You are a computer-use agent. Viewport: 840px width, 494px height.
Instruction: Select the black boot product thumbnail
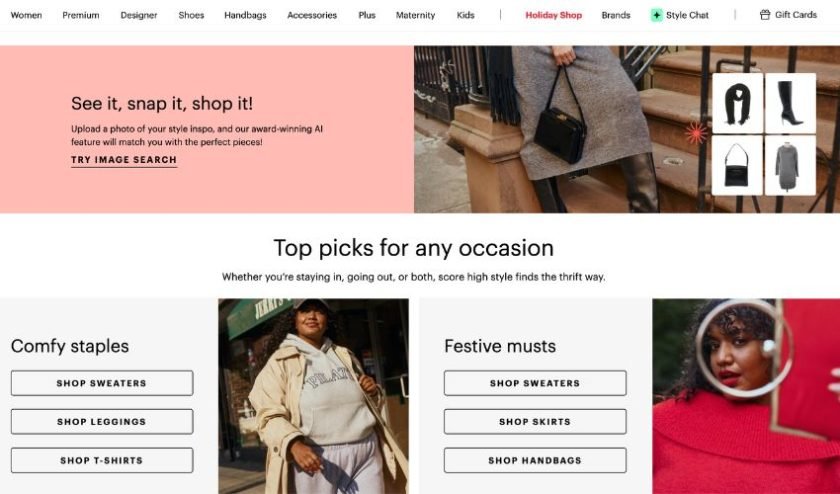(791, 103)
